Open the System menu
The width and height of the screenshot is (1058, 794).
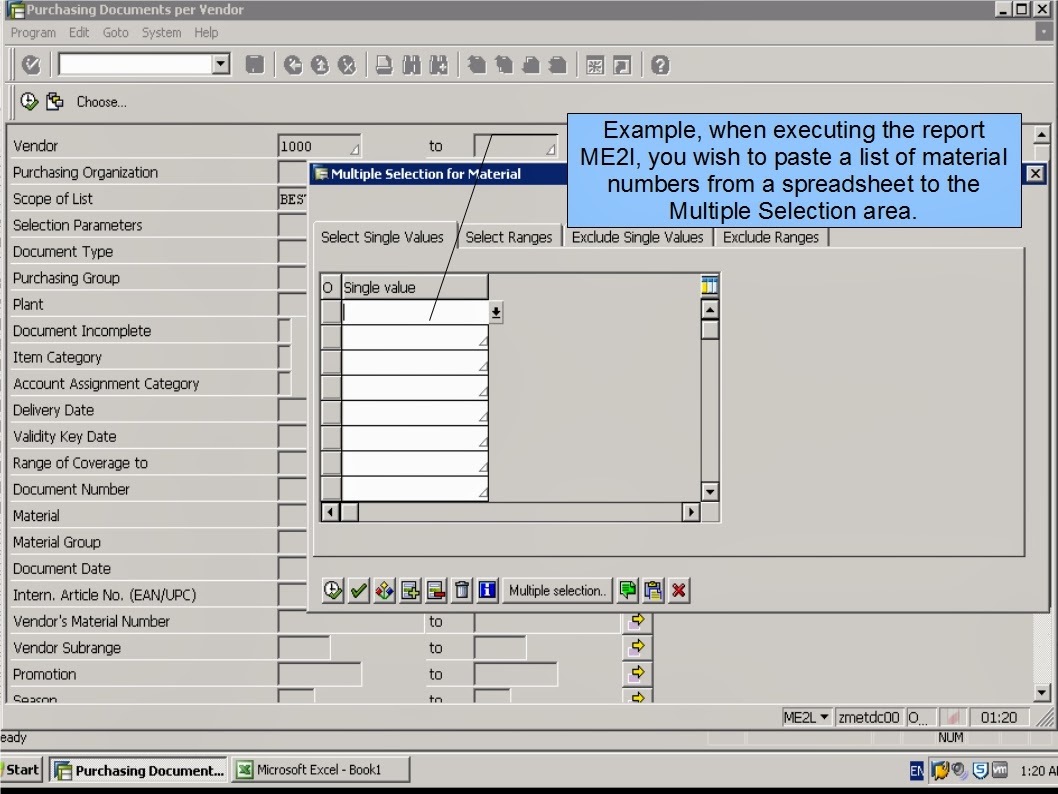(161, 32)
